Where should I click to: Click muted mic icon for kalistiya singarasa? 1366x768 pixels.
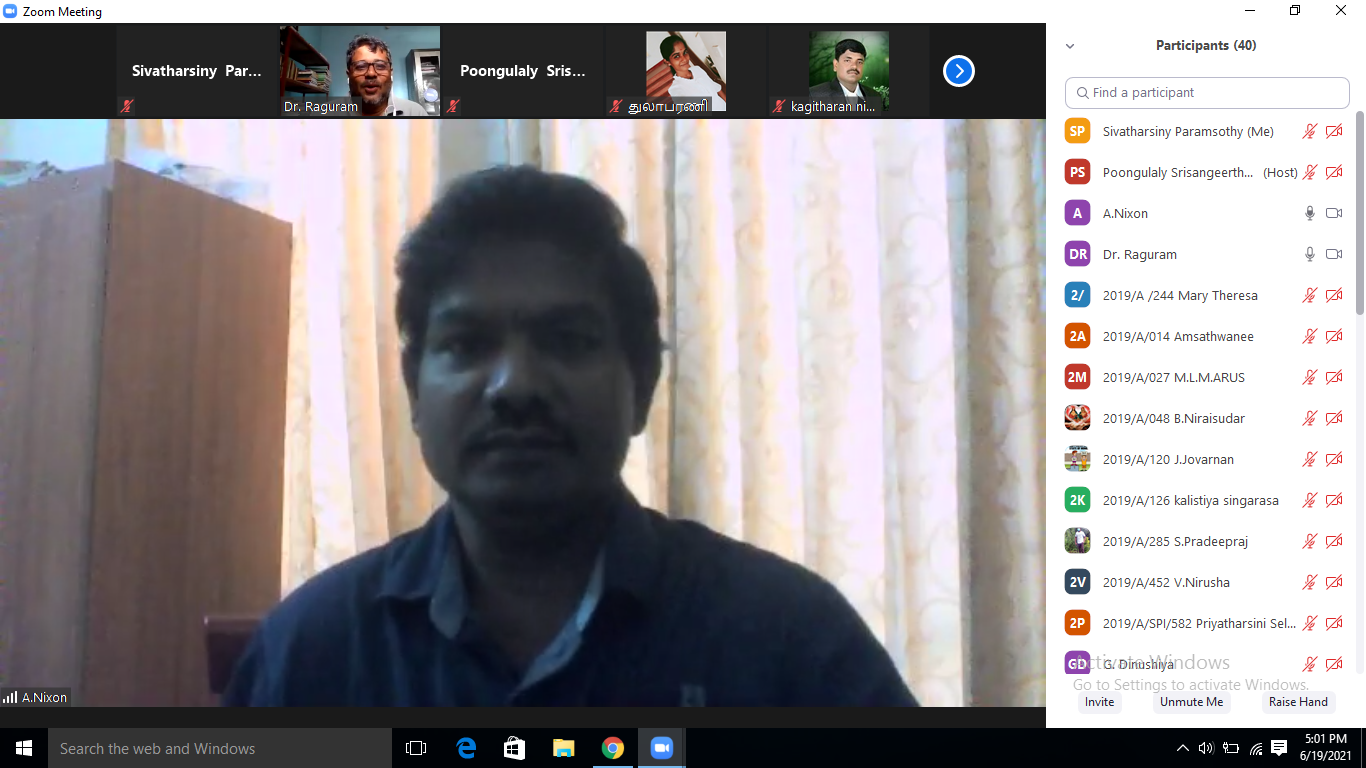tap(1309, 500)
